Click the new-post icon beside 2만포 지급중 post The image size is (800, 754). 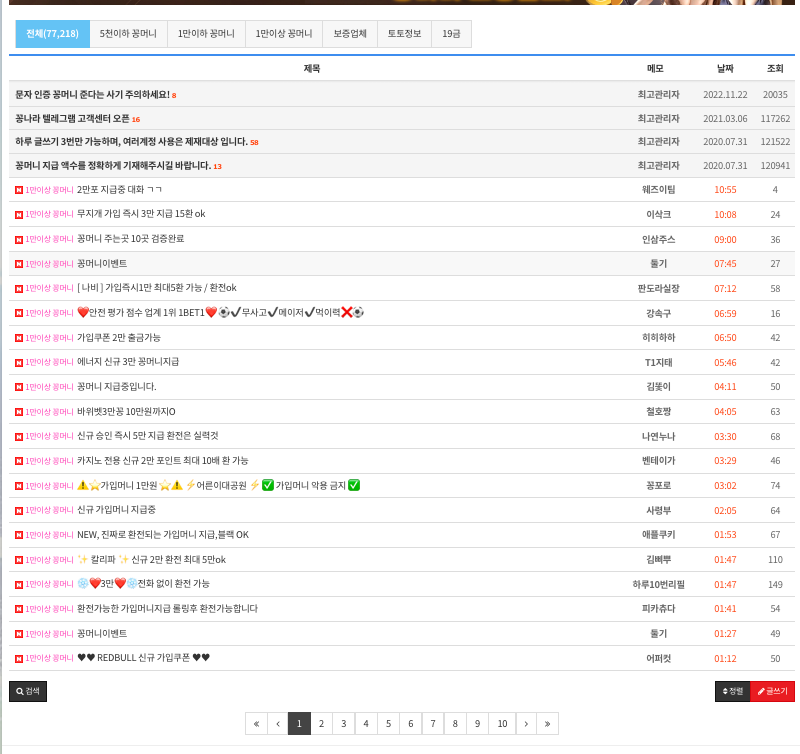19,190
